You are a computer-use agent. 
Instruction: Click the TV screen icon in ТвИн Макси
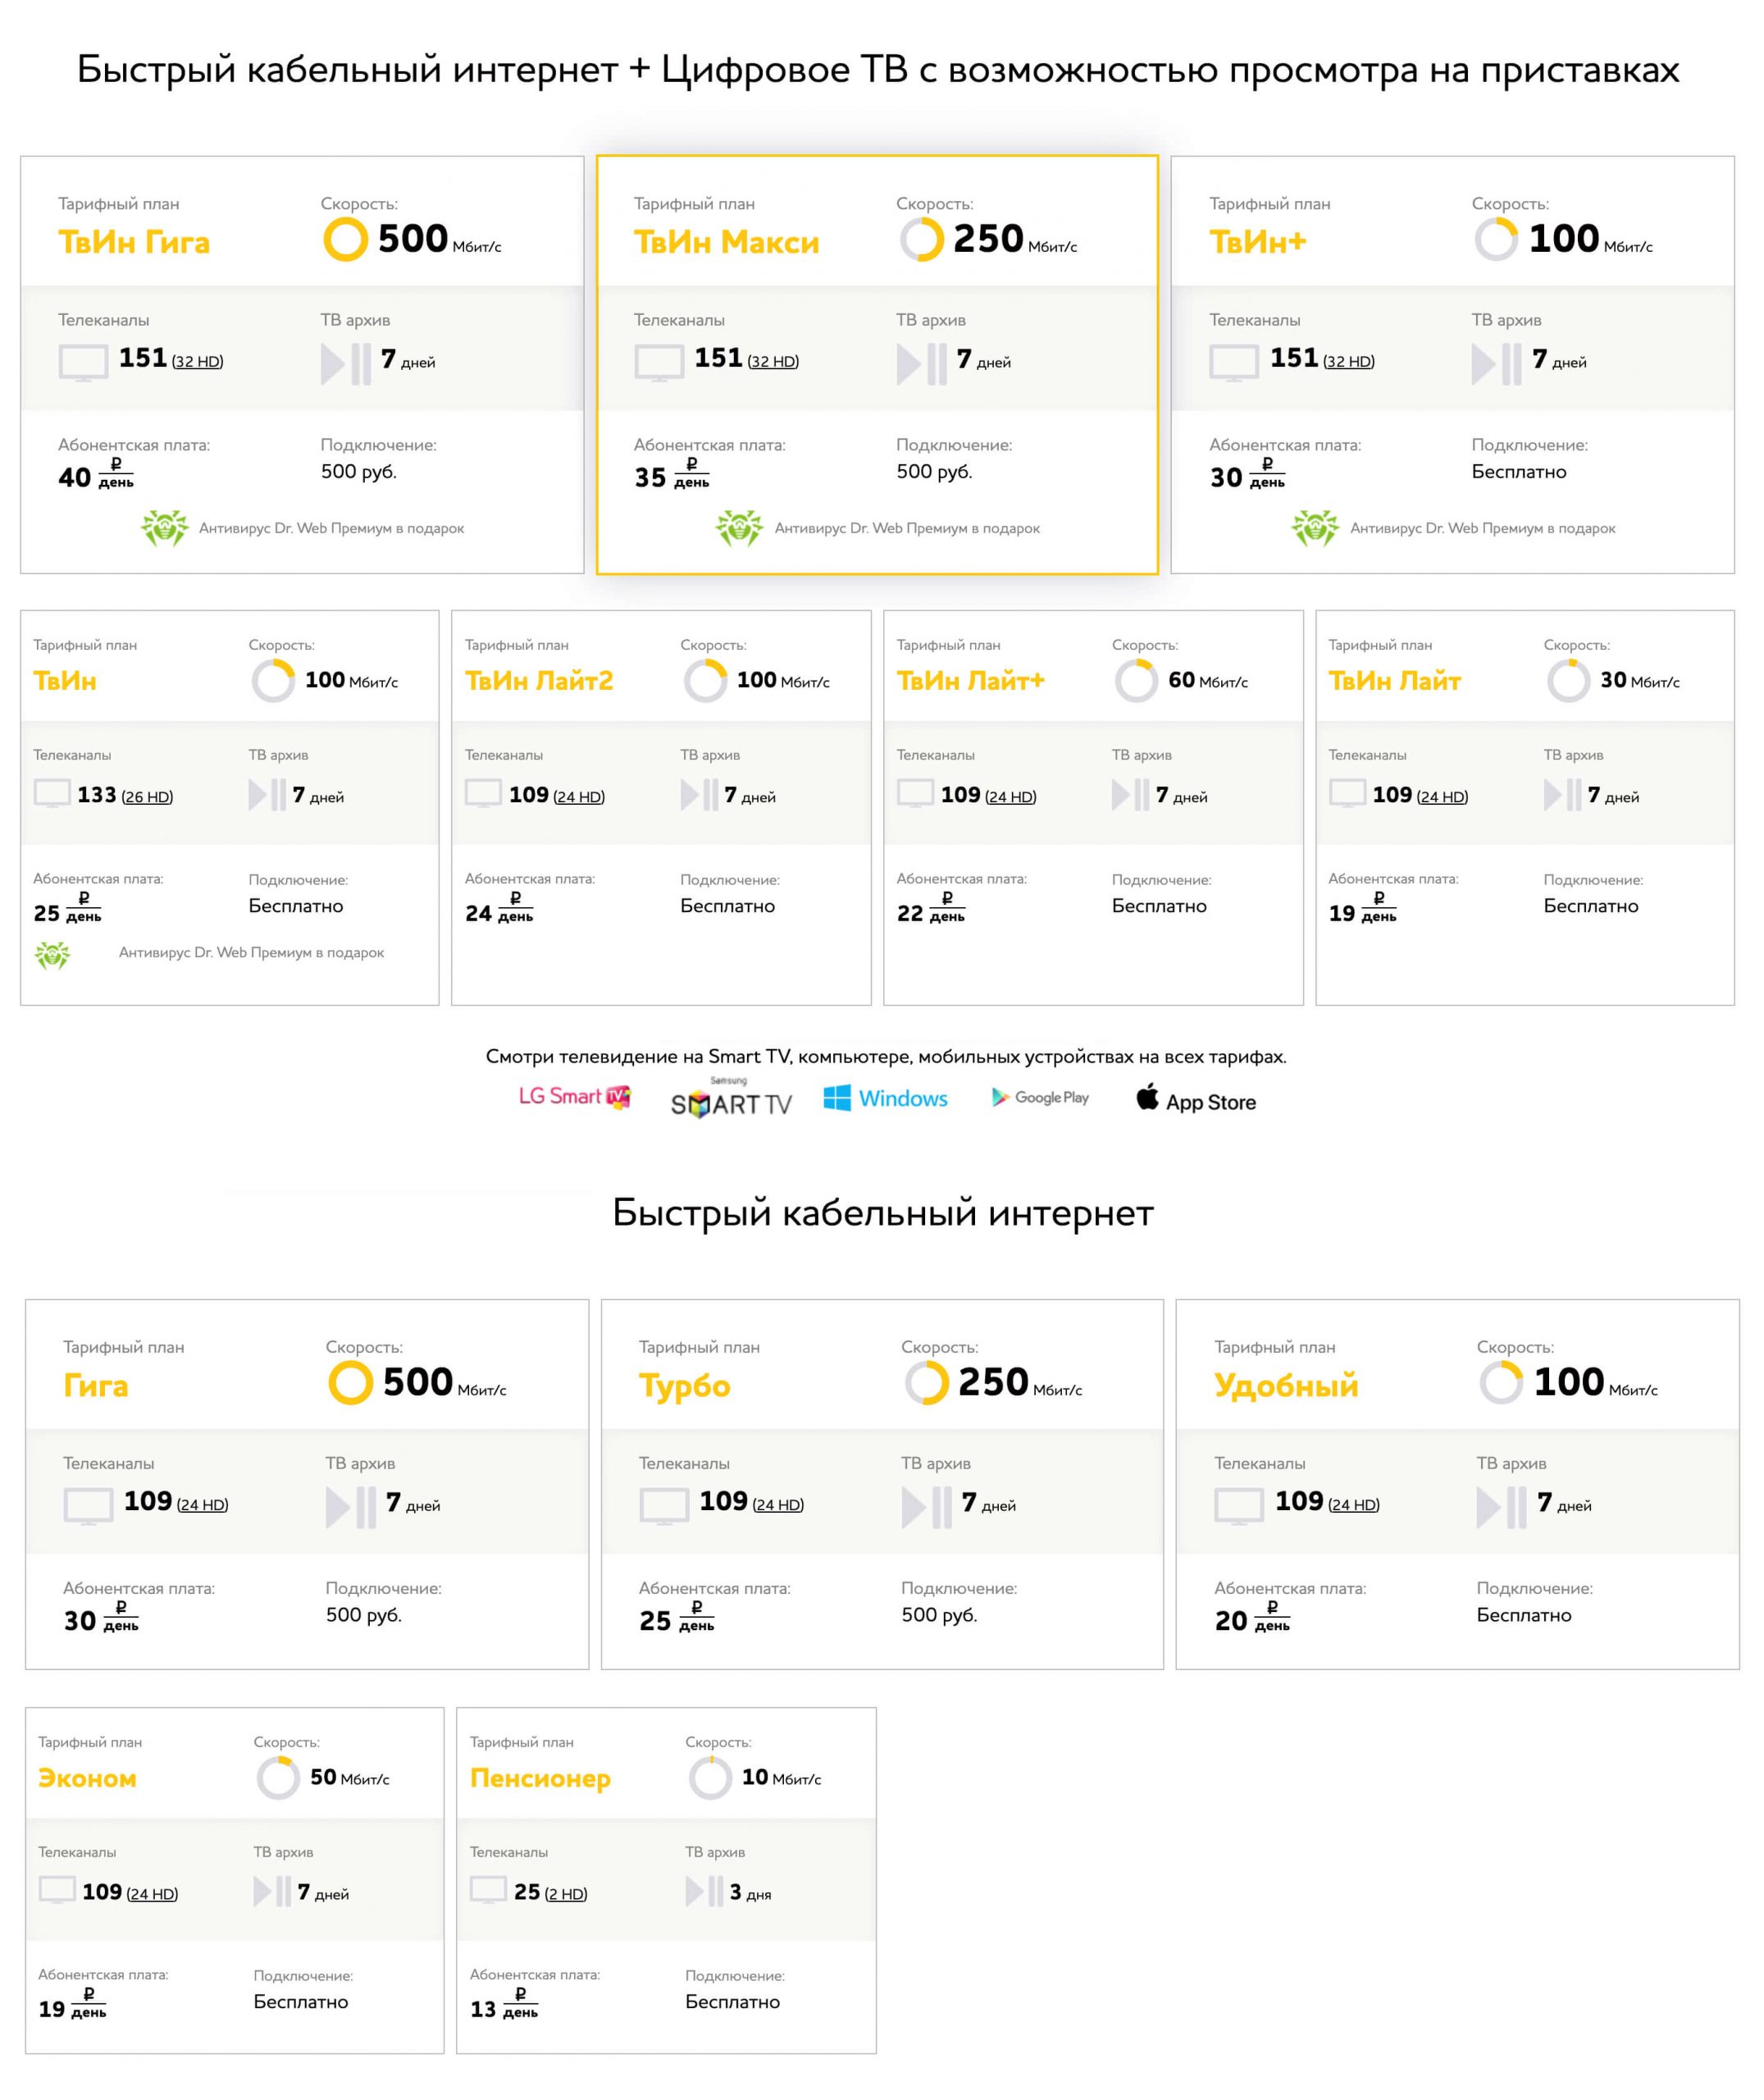pos(660,363)
